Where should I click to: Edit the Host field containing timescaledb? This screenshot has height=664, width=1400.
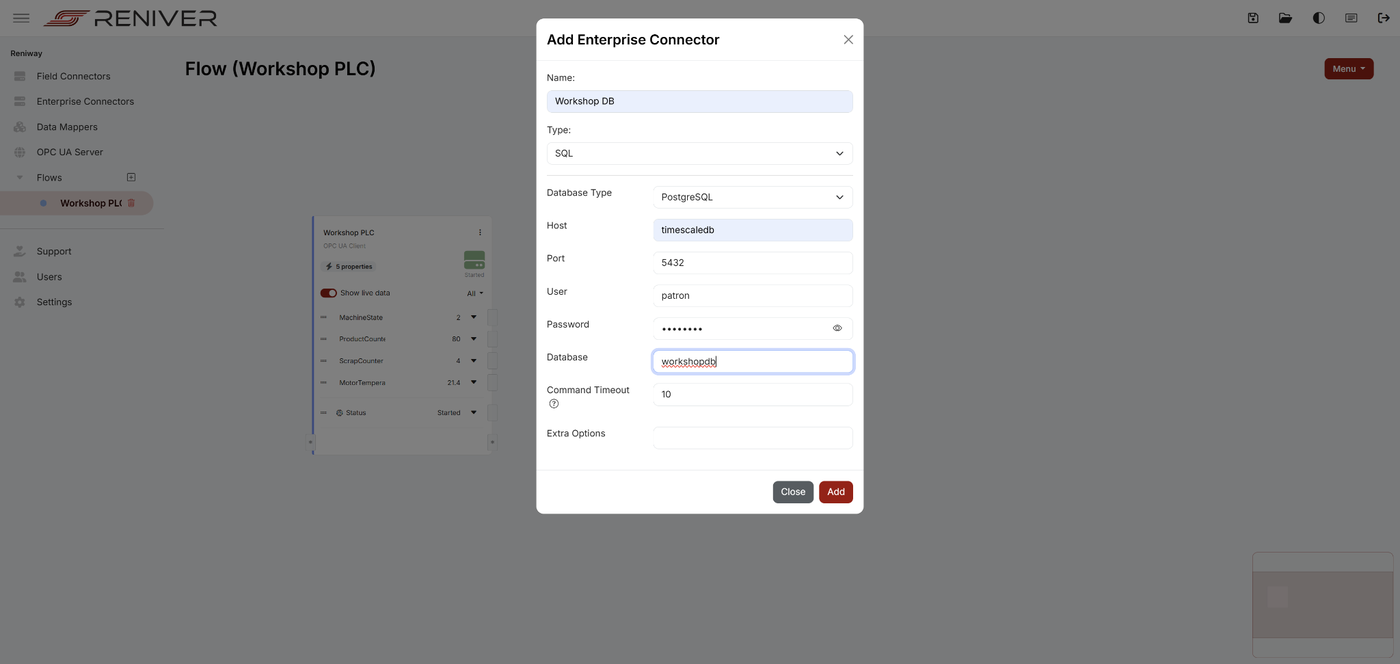coord(752,229)
